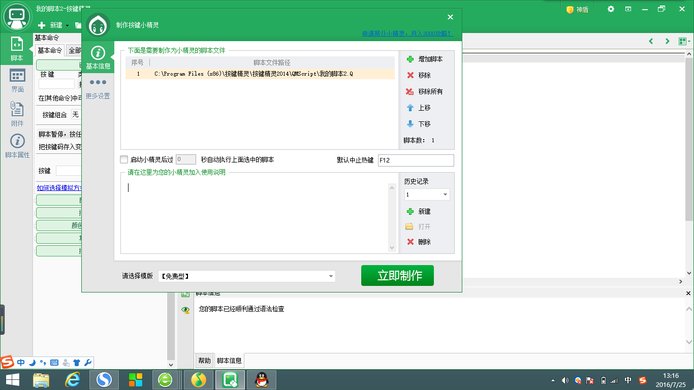Click the 神盾 shield icon in the title bar
The width and height of the screenshot is (694, 390).
(570, 9)
